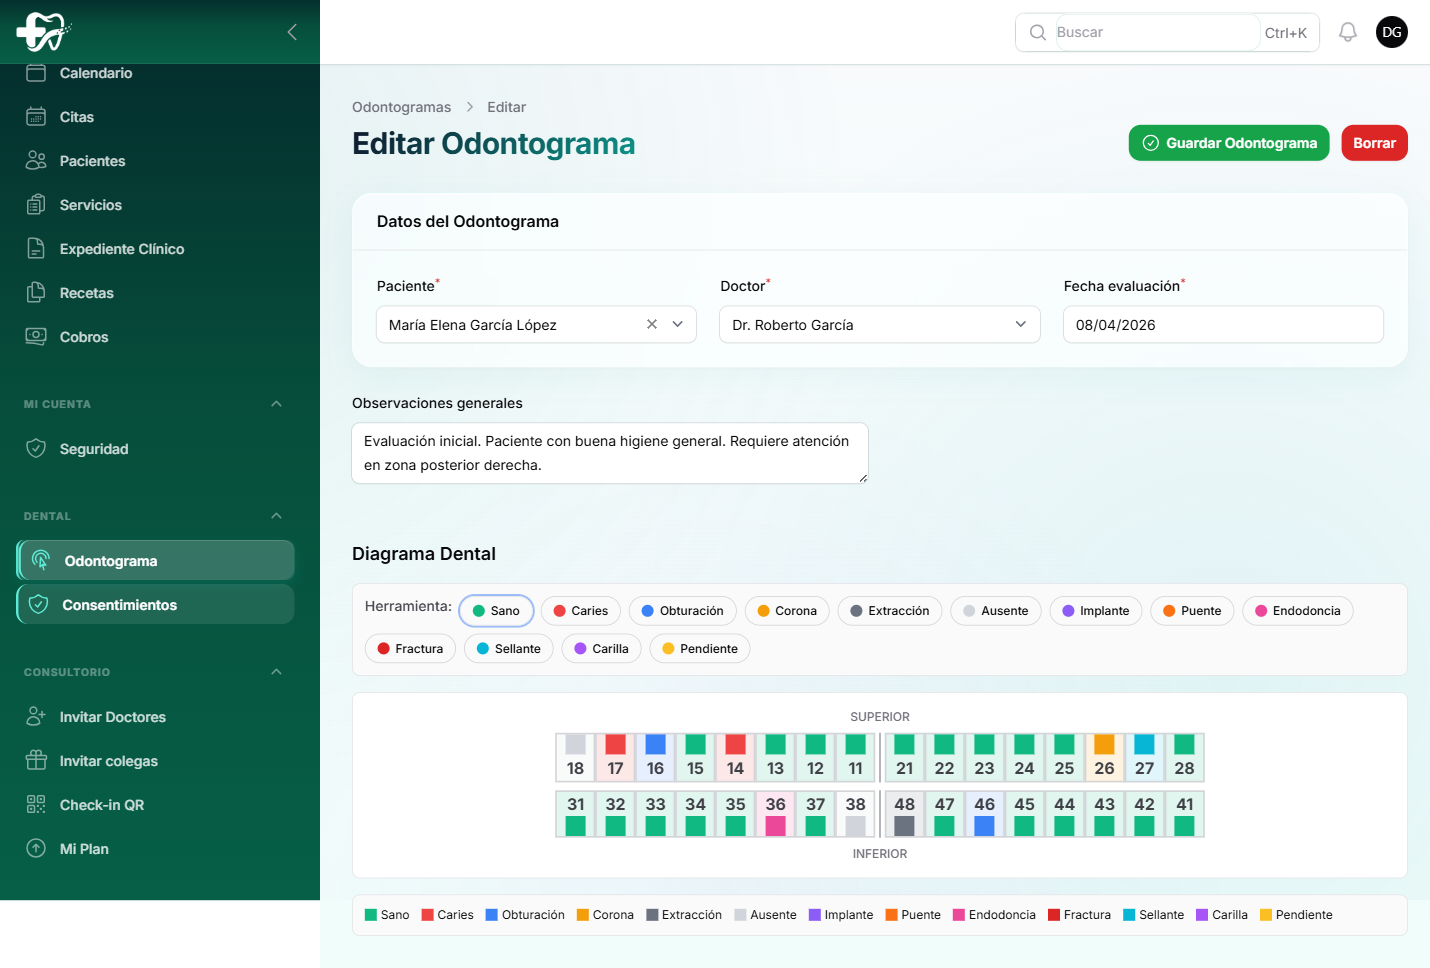
Task: Select the Implante tool
Action: pyautogui.click(x=1096, y=611)
